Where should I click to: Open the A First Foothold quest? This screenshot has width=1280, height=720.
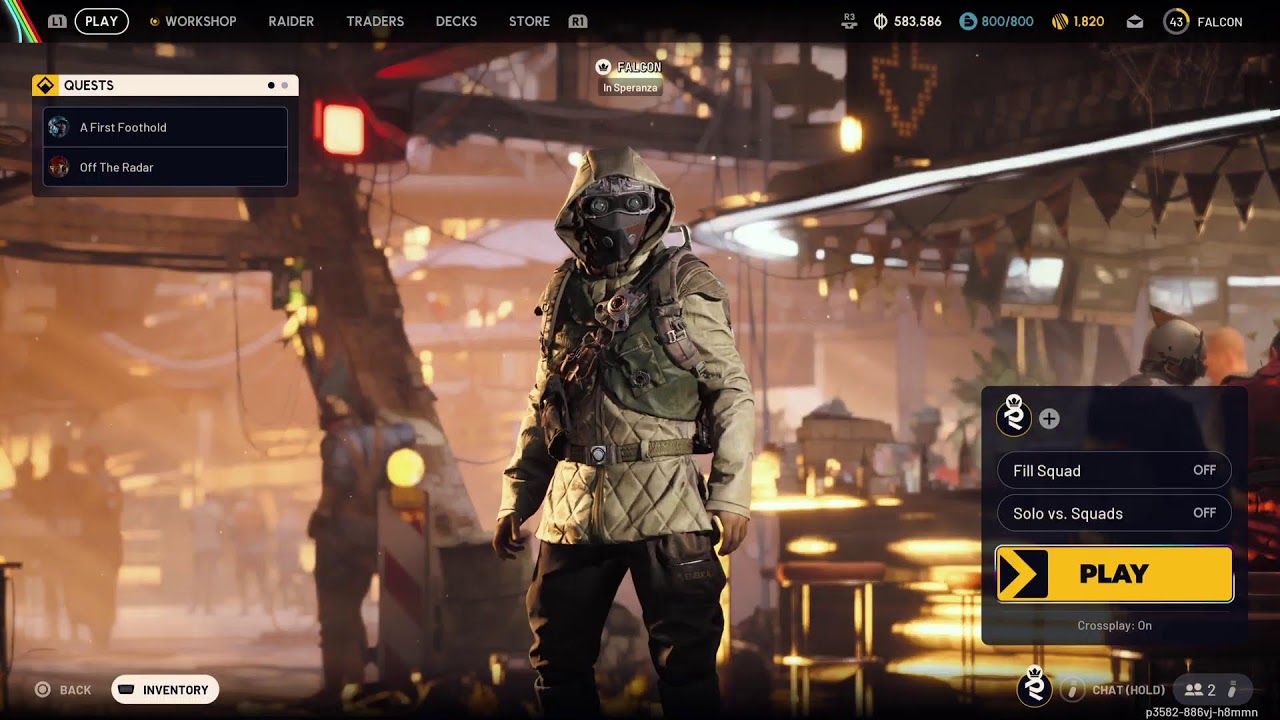coord(165,127)
